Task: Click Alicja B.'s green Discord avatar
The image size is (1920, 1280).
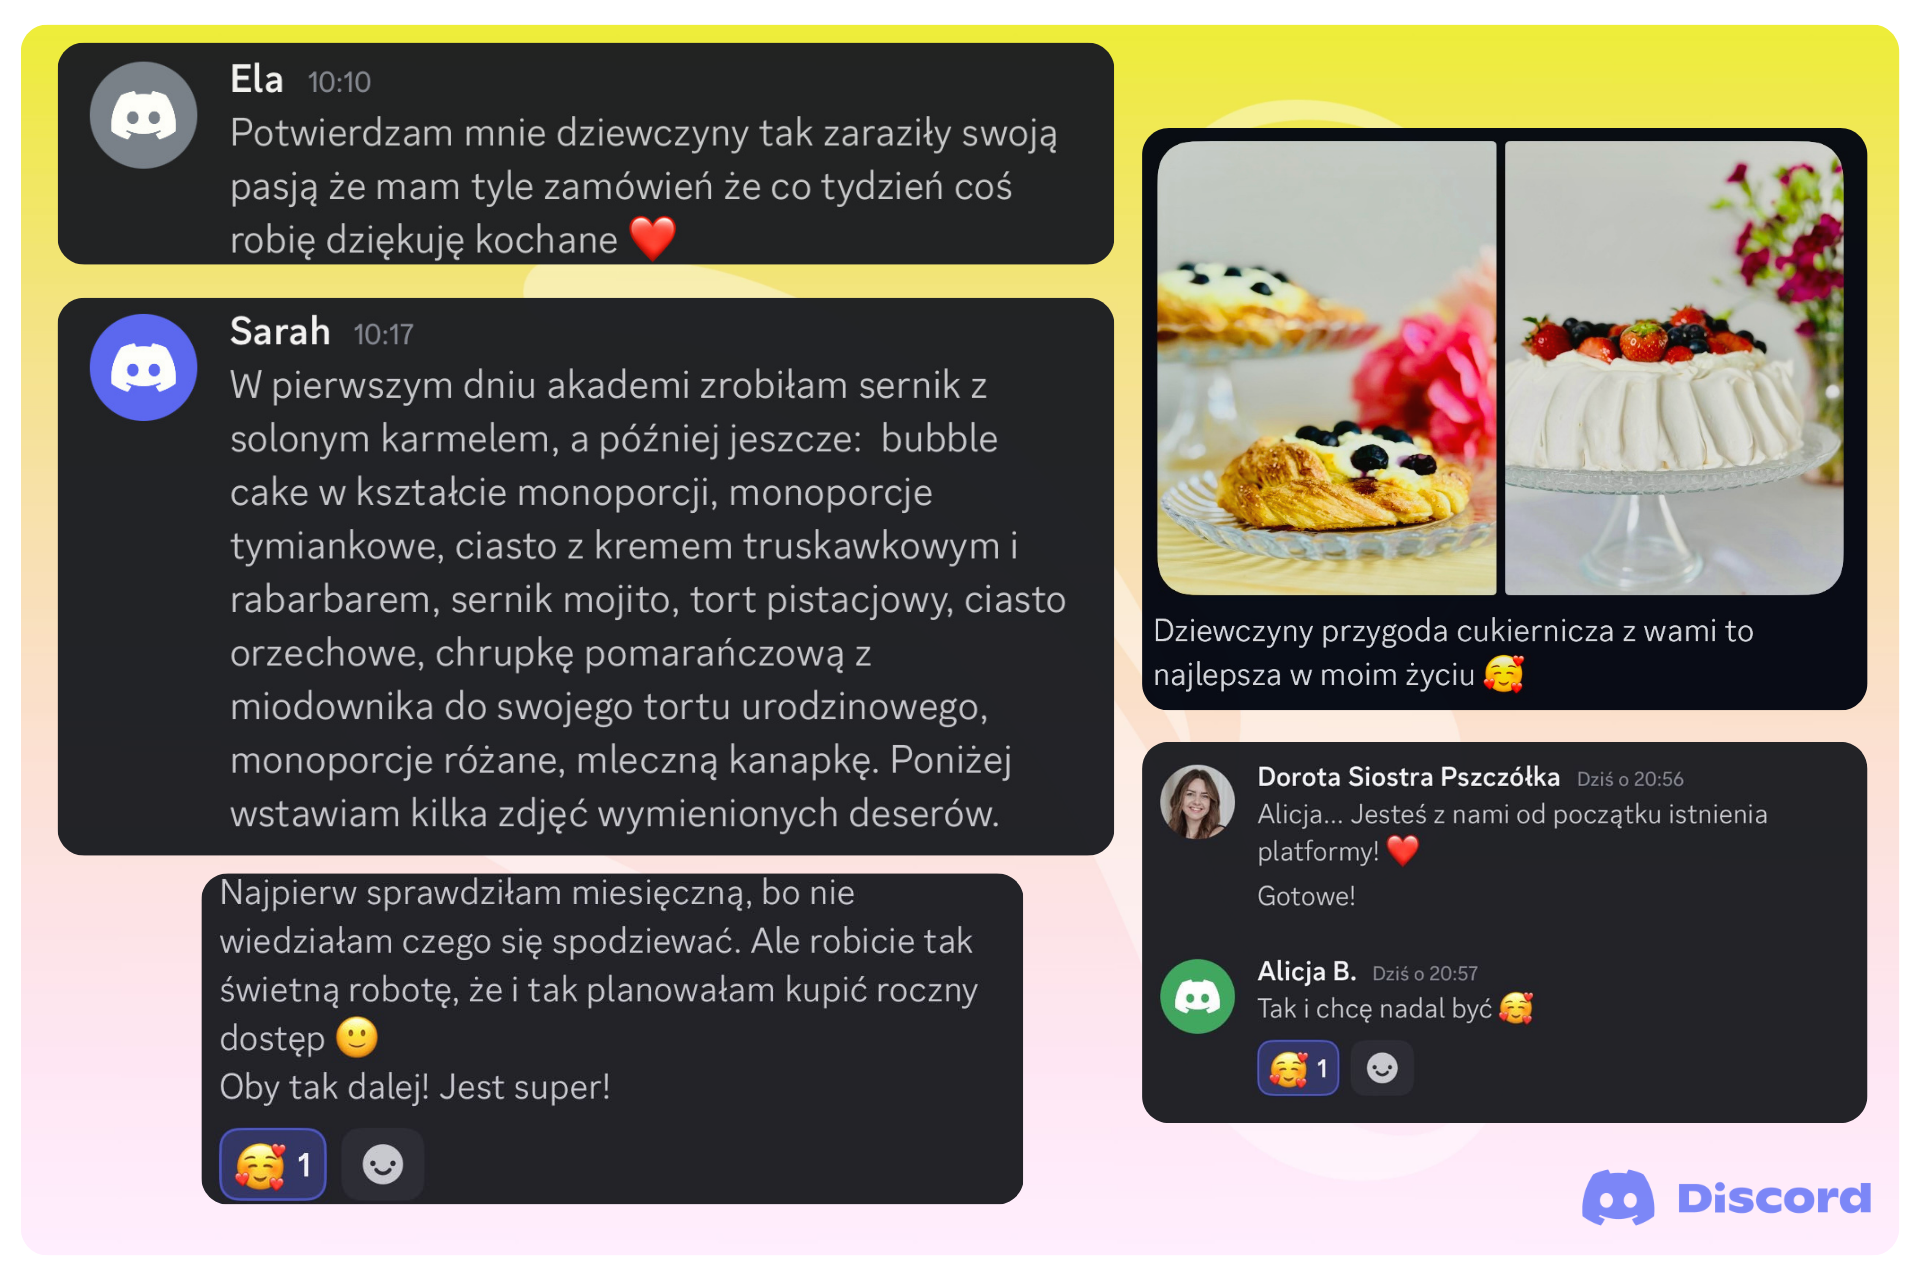Action: 1197,996
